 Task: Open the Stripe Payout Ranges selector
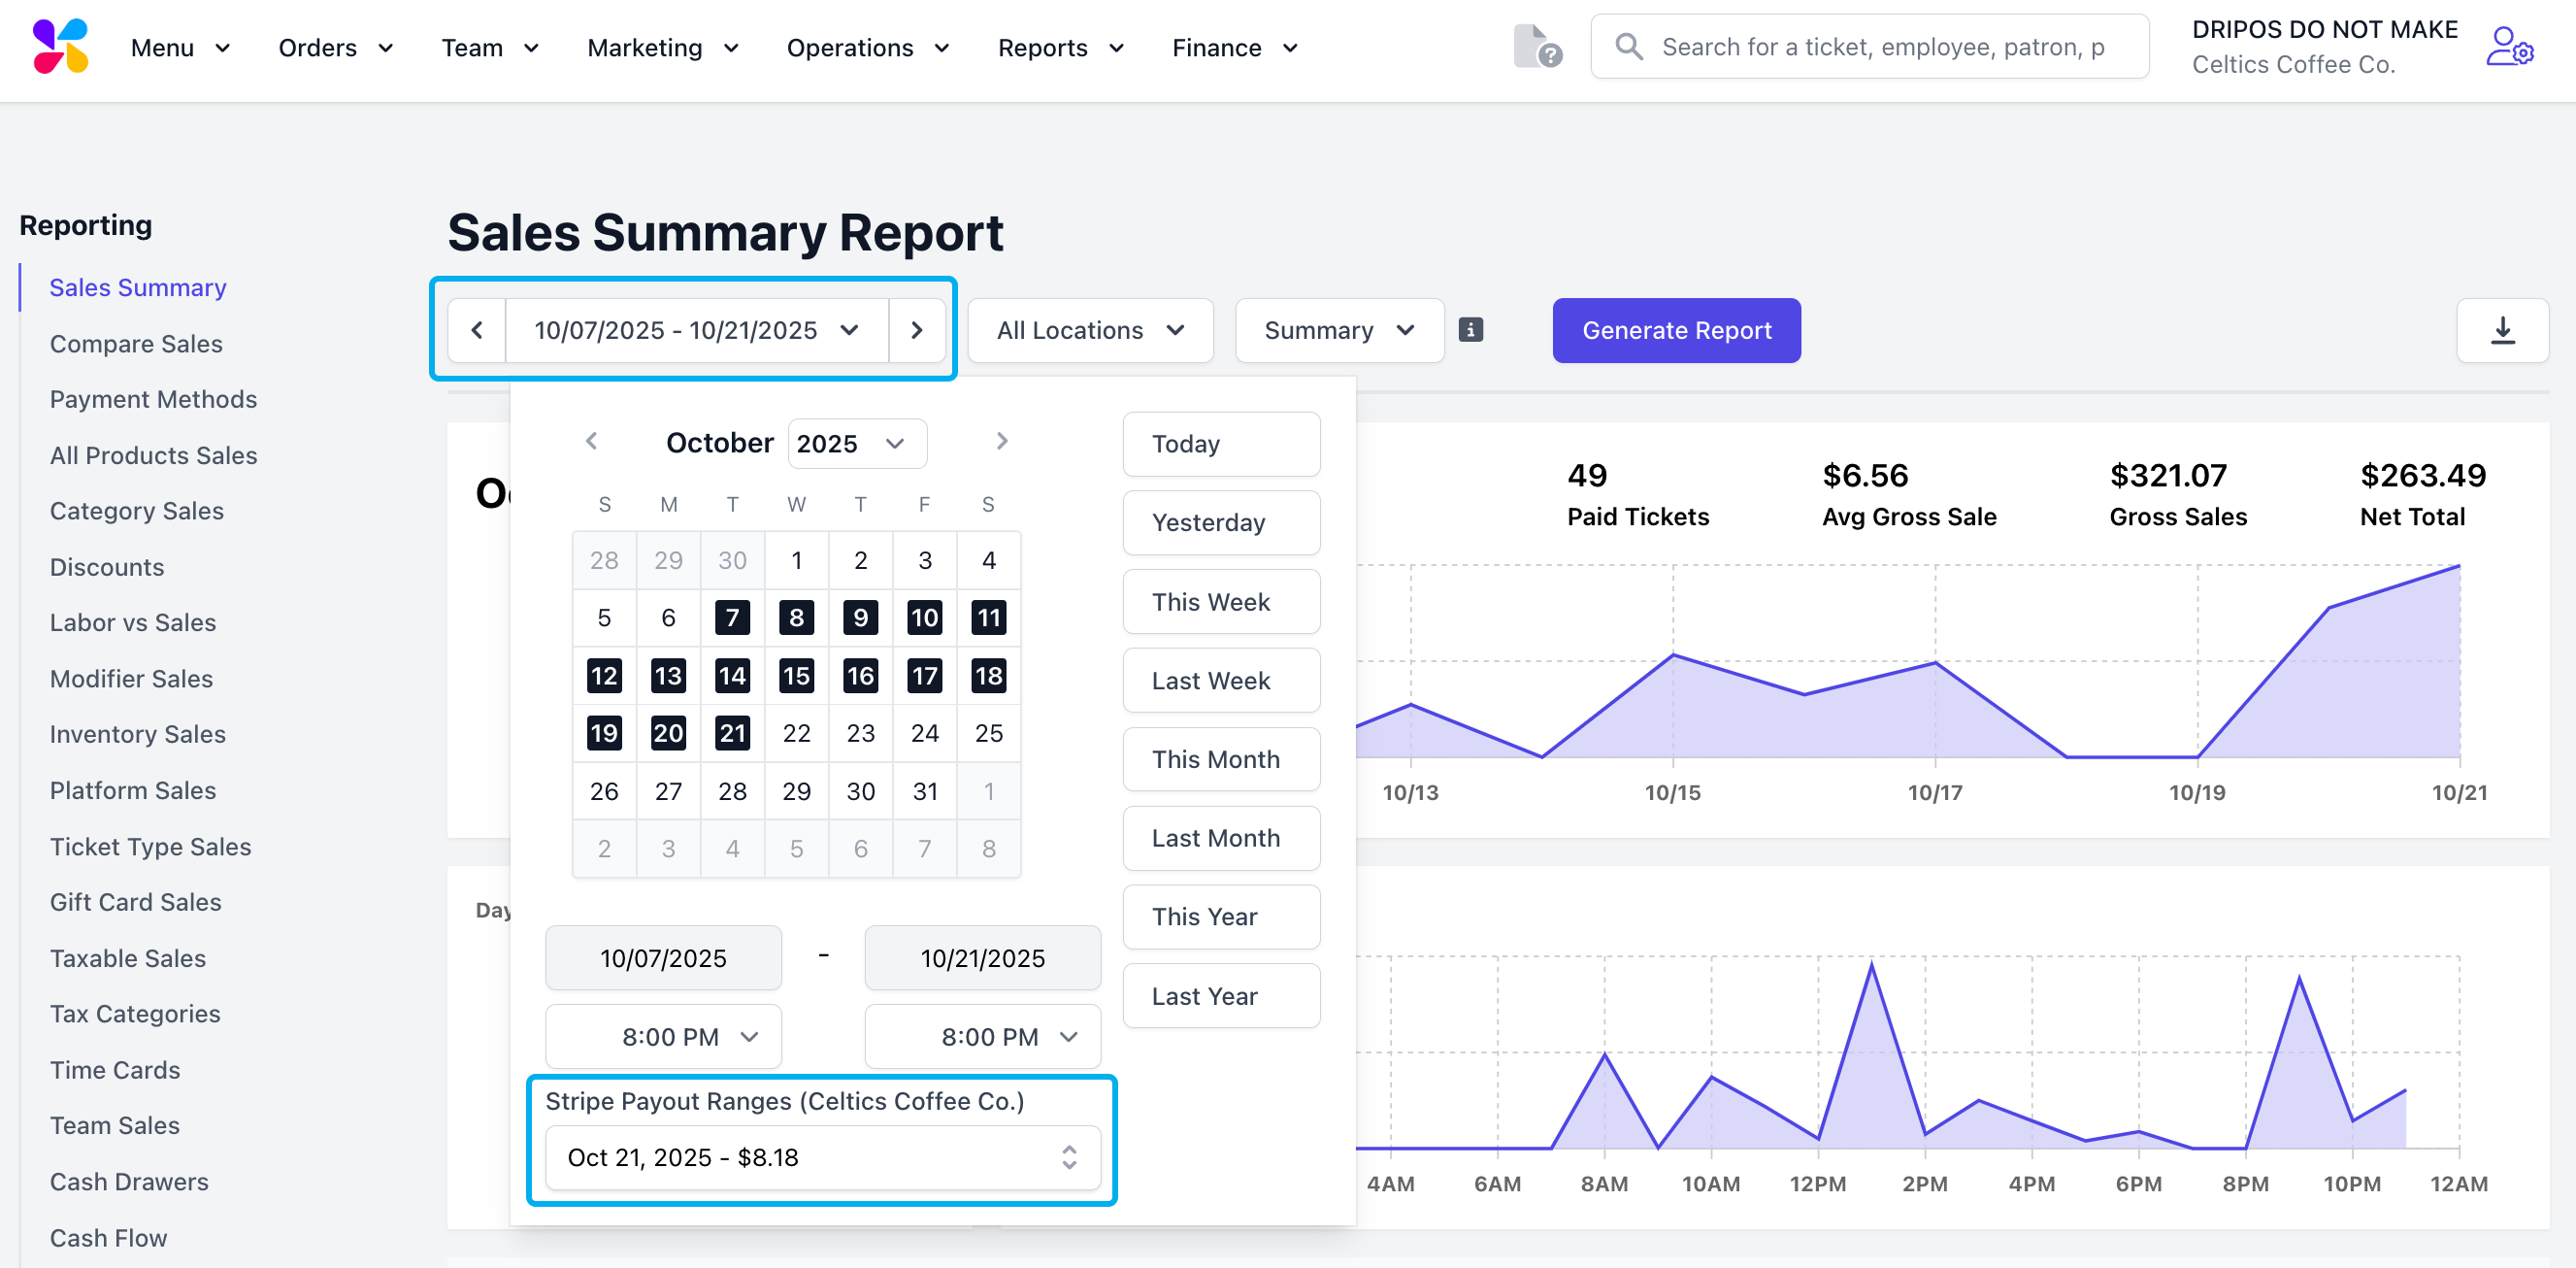[x=821, y=1157]
